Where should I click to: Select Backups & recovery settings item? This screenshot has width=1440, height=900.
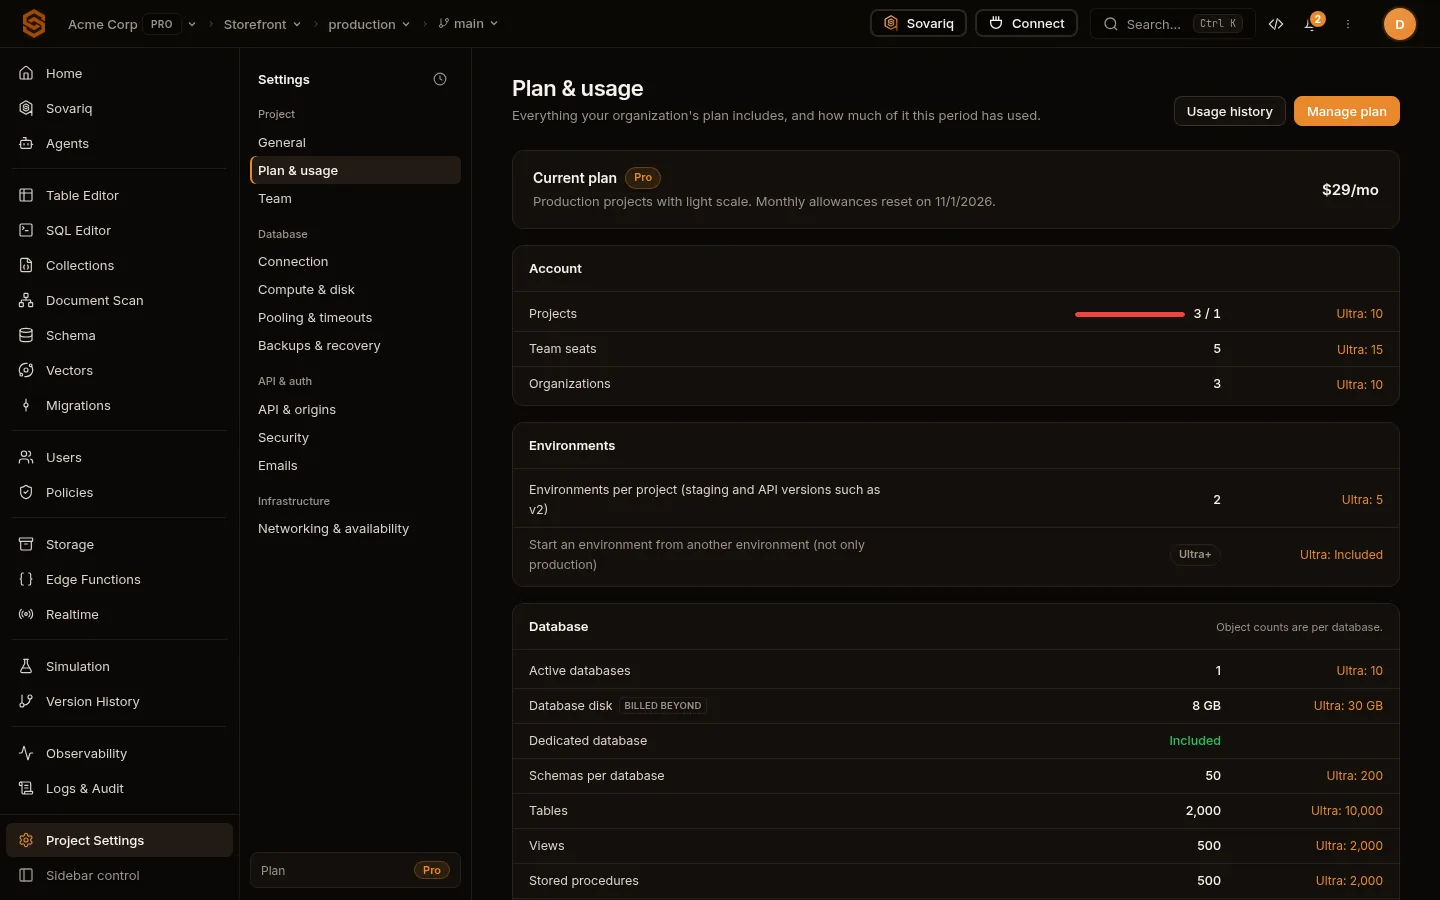(319, 345)
